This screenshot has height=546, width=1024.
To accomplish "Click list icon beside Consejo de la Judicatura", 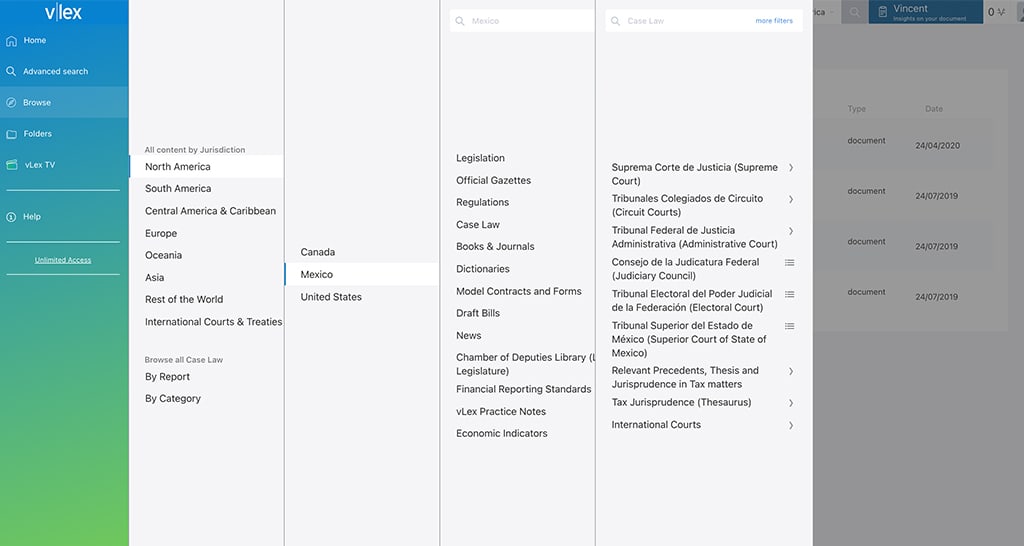I will (x=790, y=263).
